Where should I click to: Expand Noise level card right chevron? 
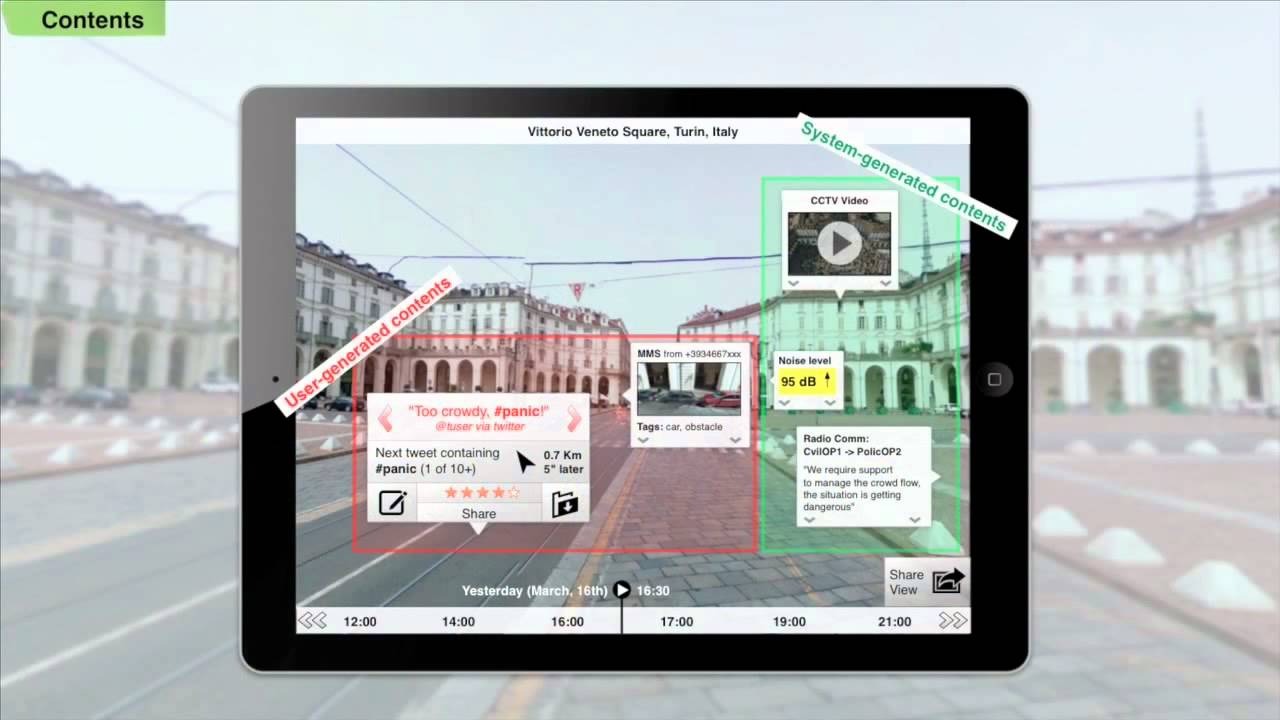(x=829, y=402)
